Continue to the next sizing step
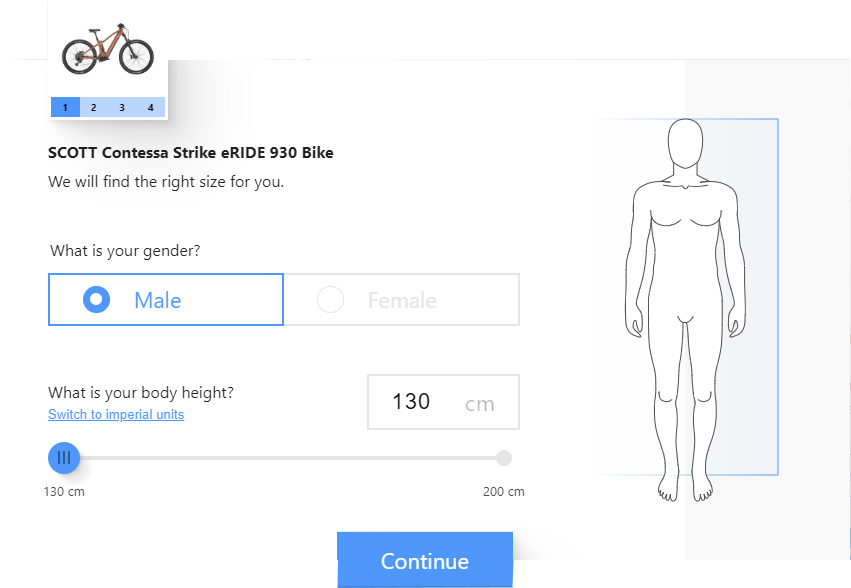 pyautogui.click(x=425, y=560)
